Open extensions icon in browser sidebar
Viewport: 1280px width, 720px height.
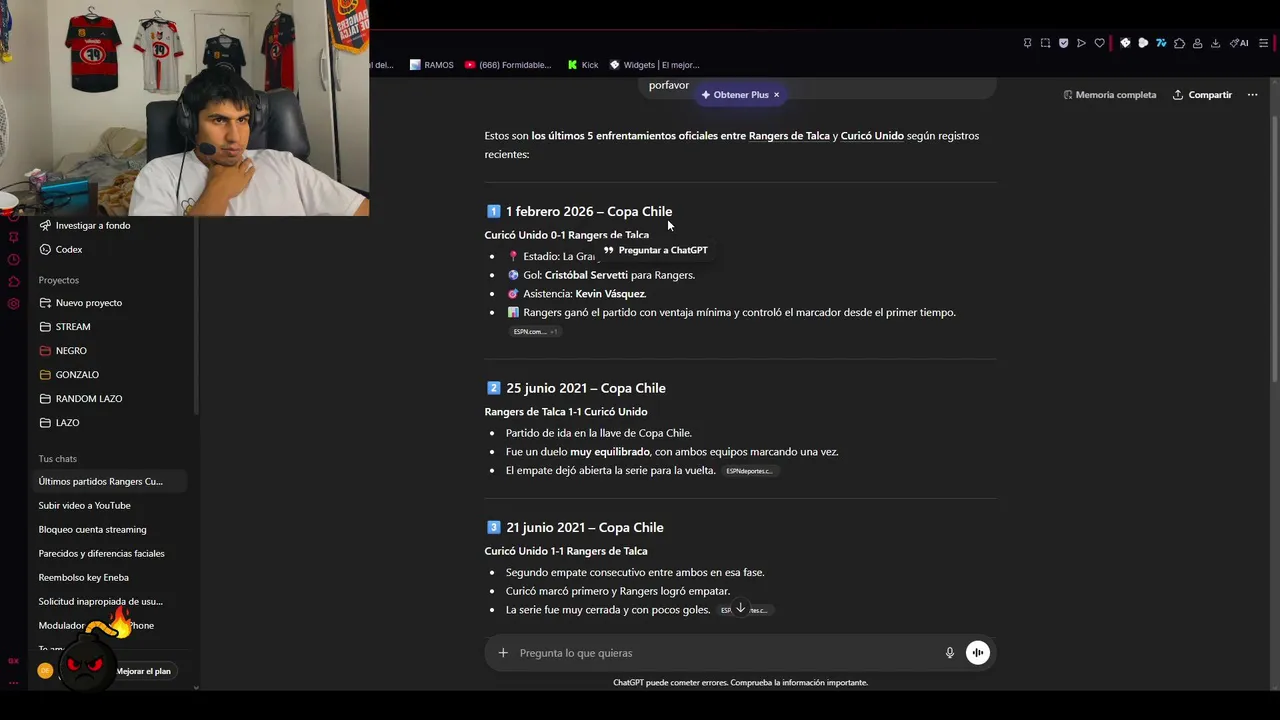tap(13, 282)
